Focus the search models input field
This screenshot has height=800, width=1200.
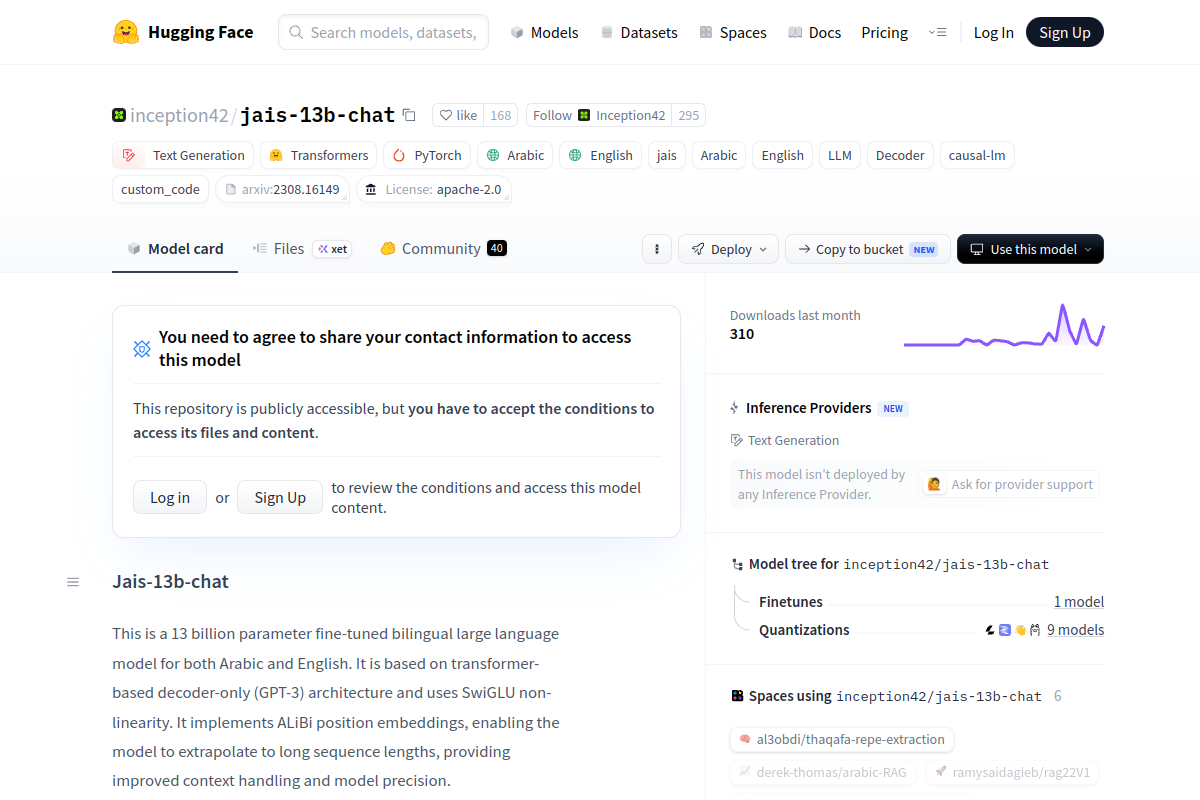point(383,32)
